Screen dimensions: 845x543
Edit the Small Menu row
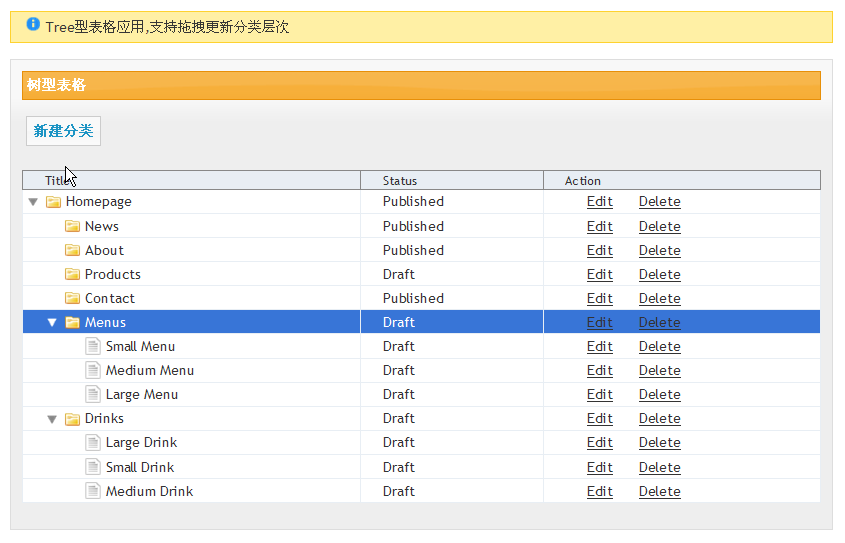point(600,346)
